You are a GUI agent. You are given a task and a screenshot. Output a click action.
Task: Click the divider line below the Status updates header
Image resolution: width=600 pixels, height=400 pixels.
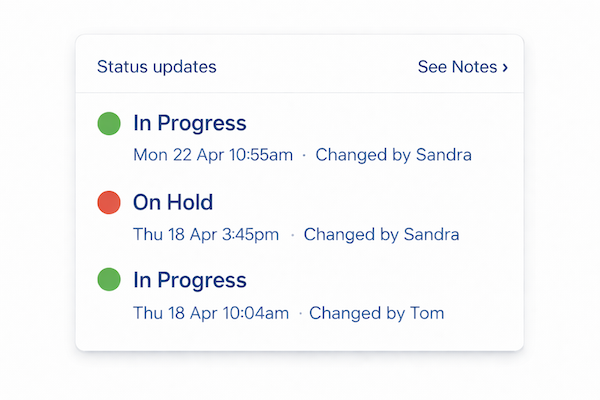click(300, 93)
